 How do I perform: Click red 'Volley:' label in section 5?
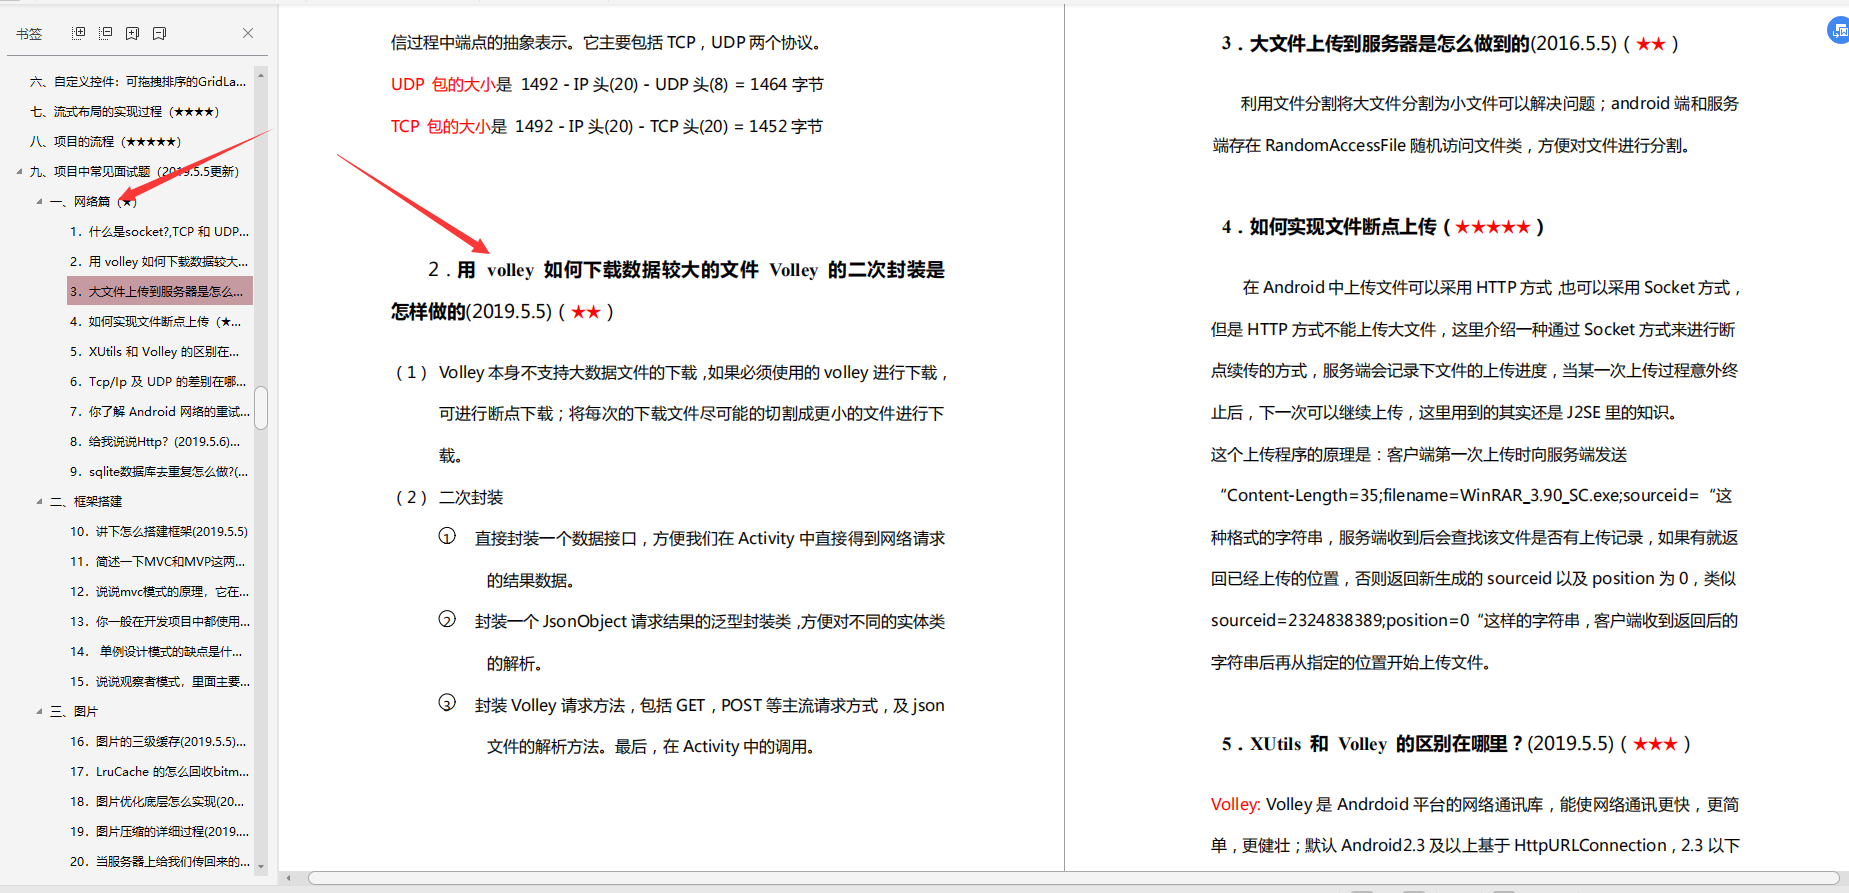pos(1236,804)
